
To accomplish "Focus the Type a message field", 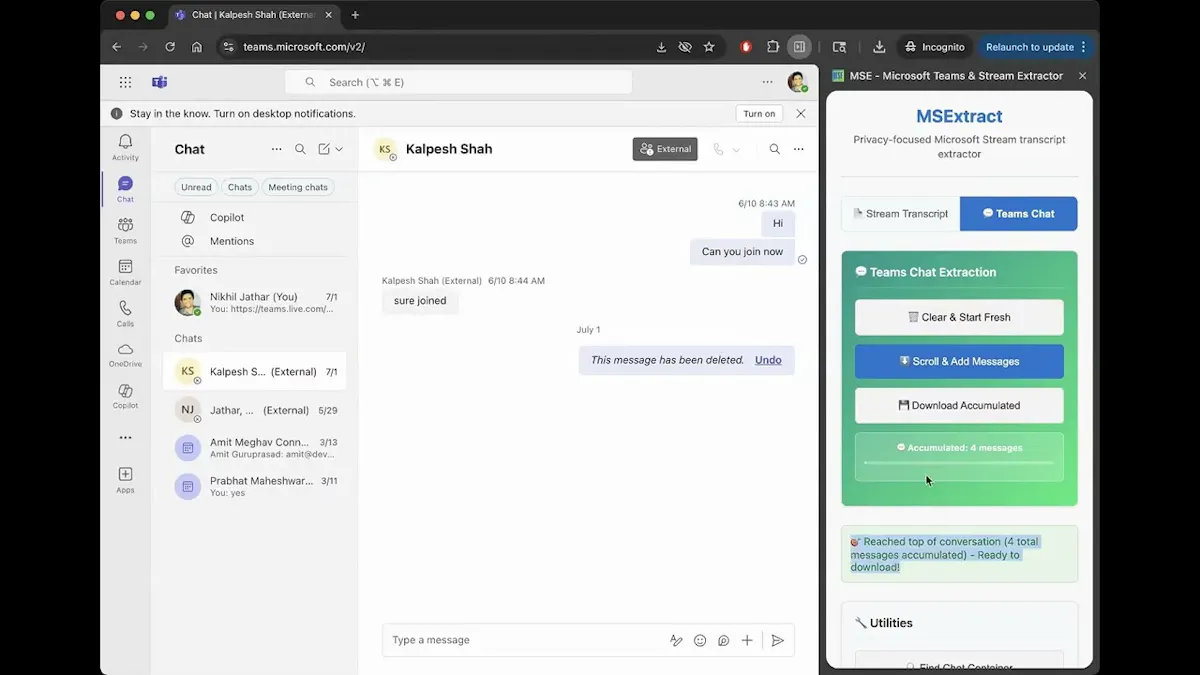I will (525, 640).
